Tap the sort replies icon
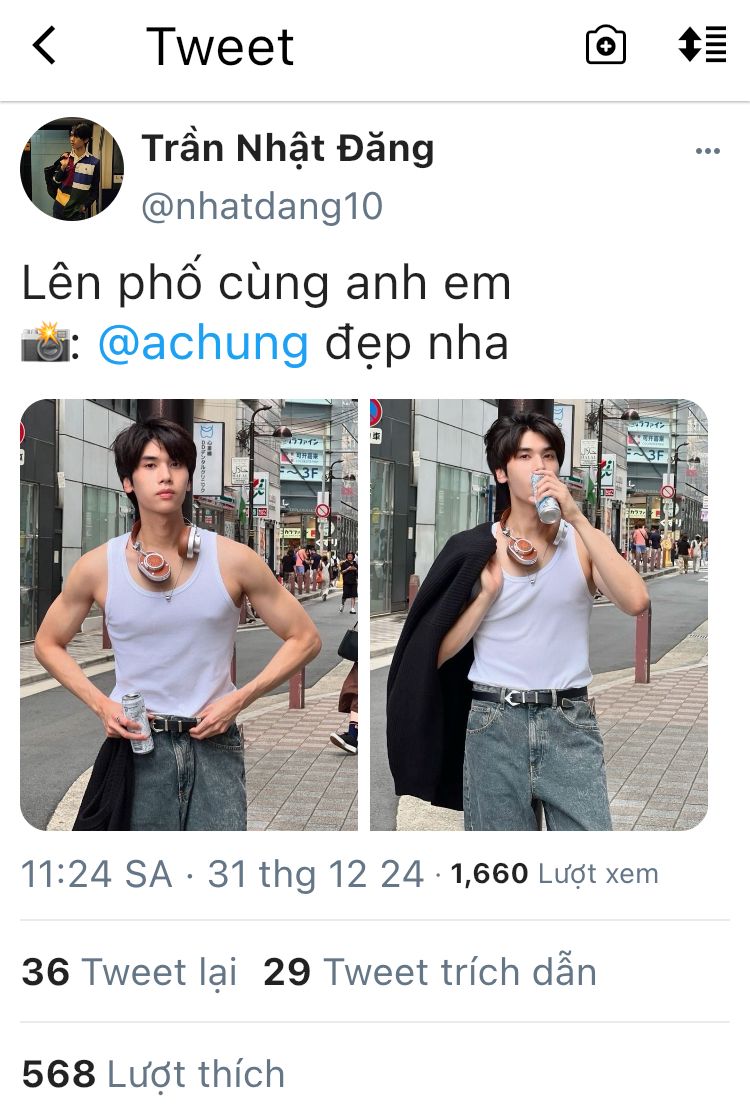Screen dimensions: 750x1116 click(x=702, y=44)
